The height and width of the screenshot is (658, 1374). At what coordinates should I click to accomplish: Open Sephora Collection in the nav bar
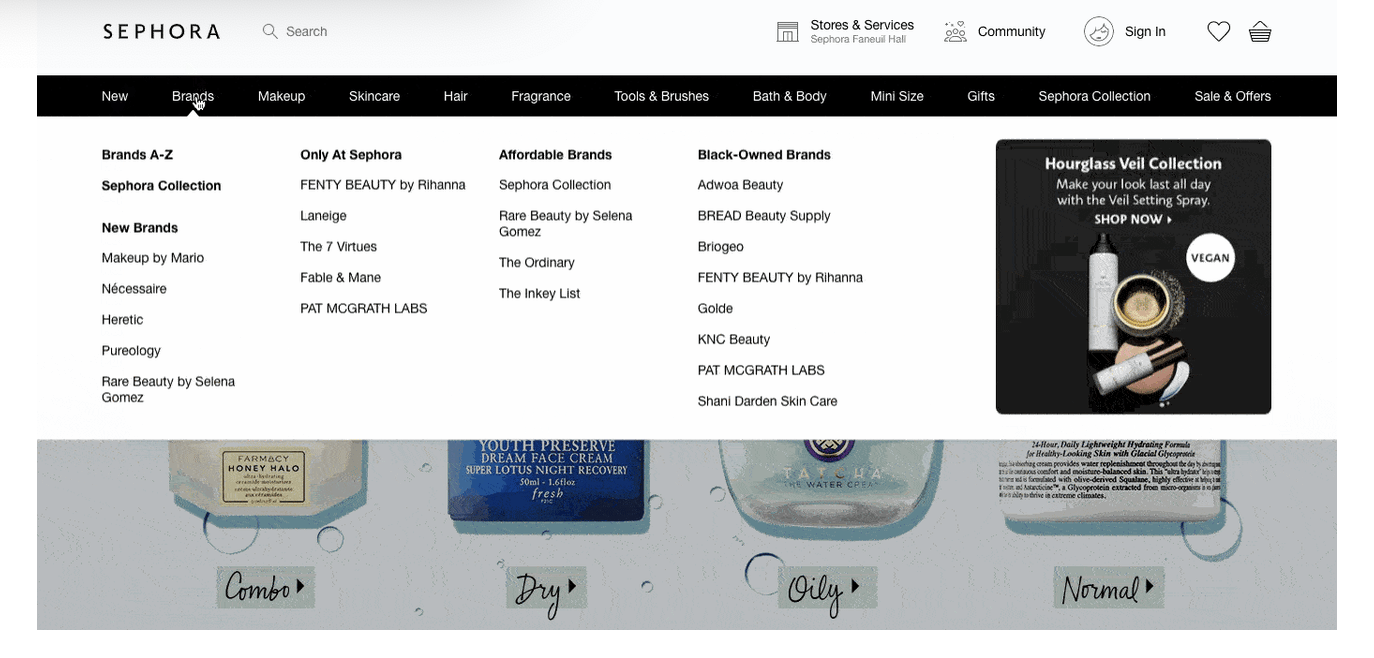tap(1094, 96)
